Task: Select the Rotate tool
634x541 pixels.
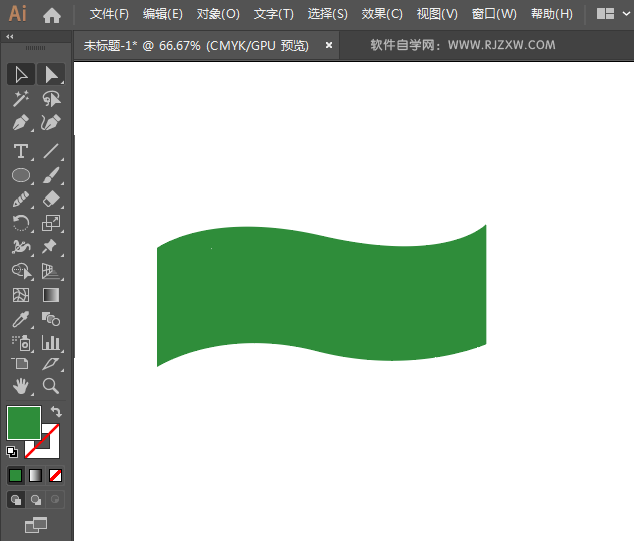Action: click(21, 223)
